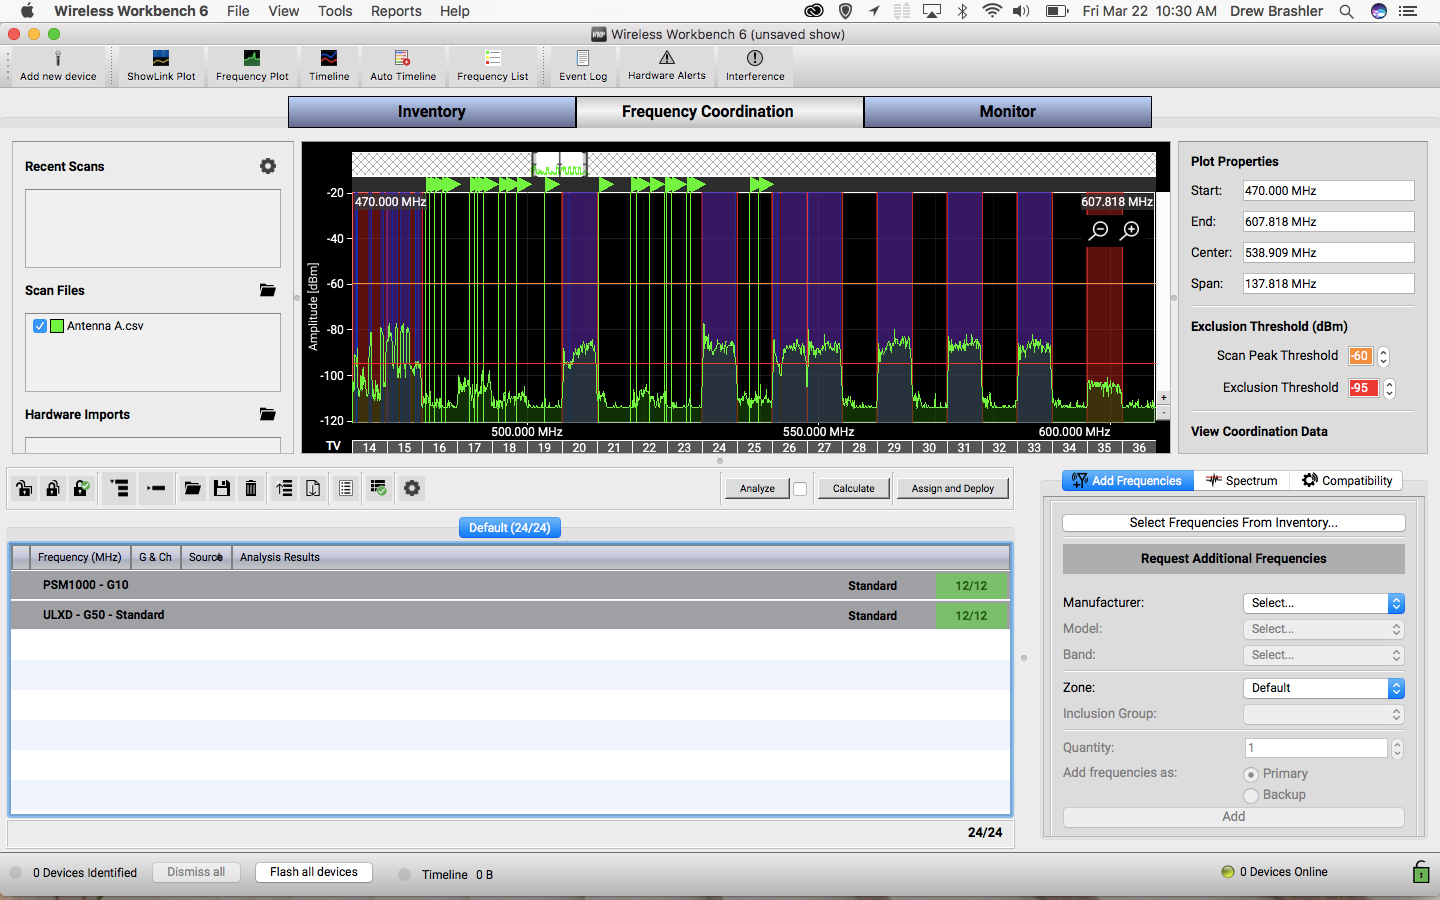Image resolution: width=1440 pixels, height=900 pixels.
Task: Open the Tools menu
Action: (335, 11)
